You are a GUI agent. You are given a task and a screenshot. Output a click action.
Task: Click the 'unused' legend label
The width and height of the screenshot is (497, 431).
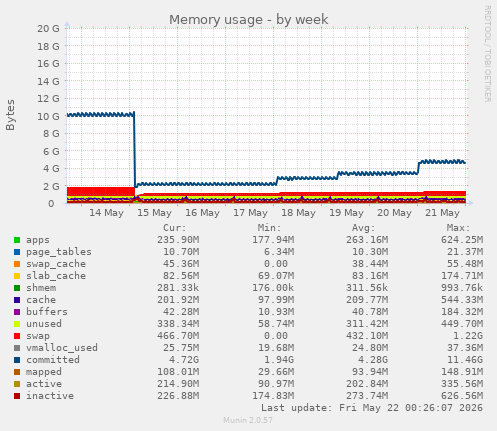pyautogui.click(x=44, y=324)
